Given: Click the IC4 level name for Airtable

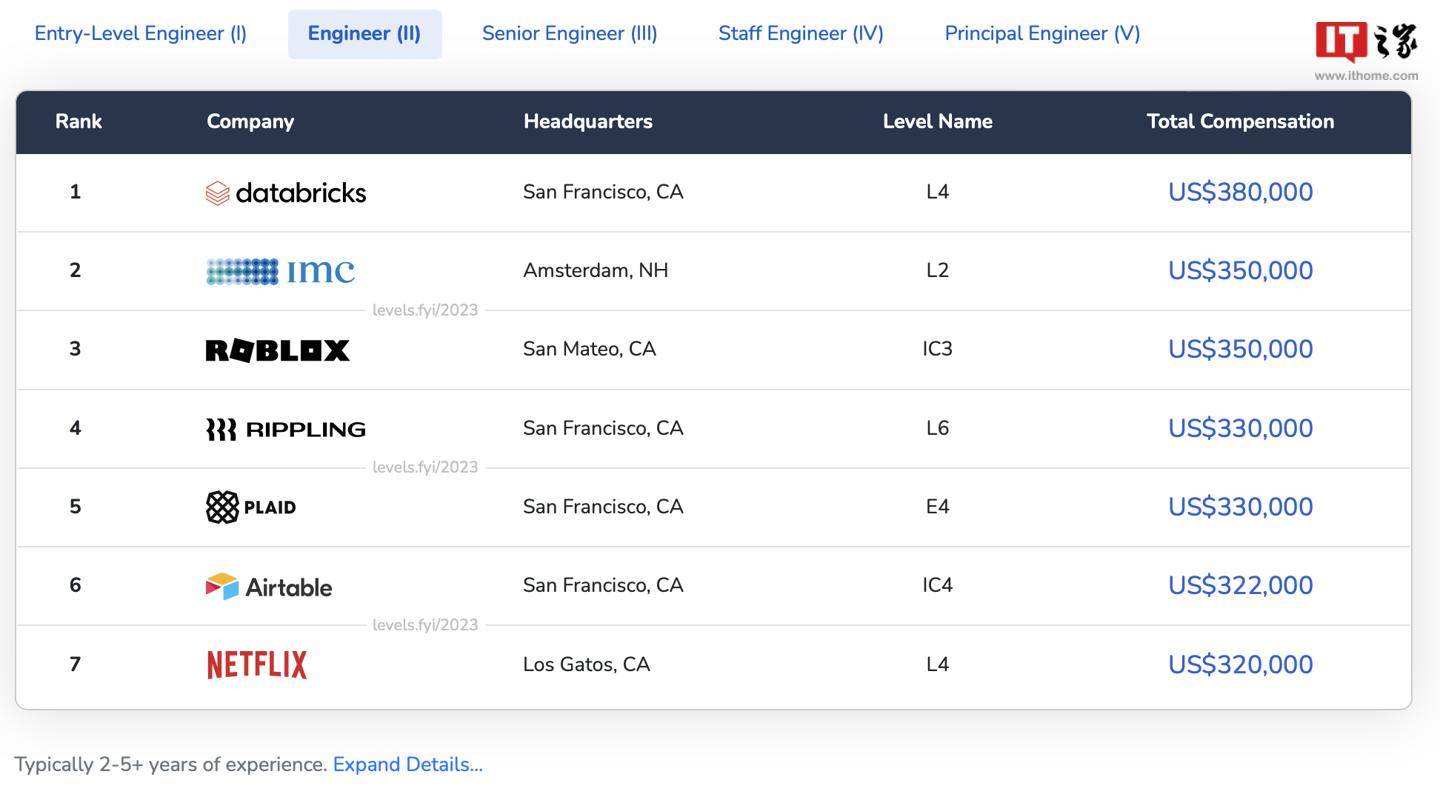Looking at the screenshot, I should point(937,585).
